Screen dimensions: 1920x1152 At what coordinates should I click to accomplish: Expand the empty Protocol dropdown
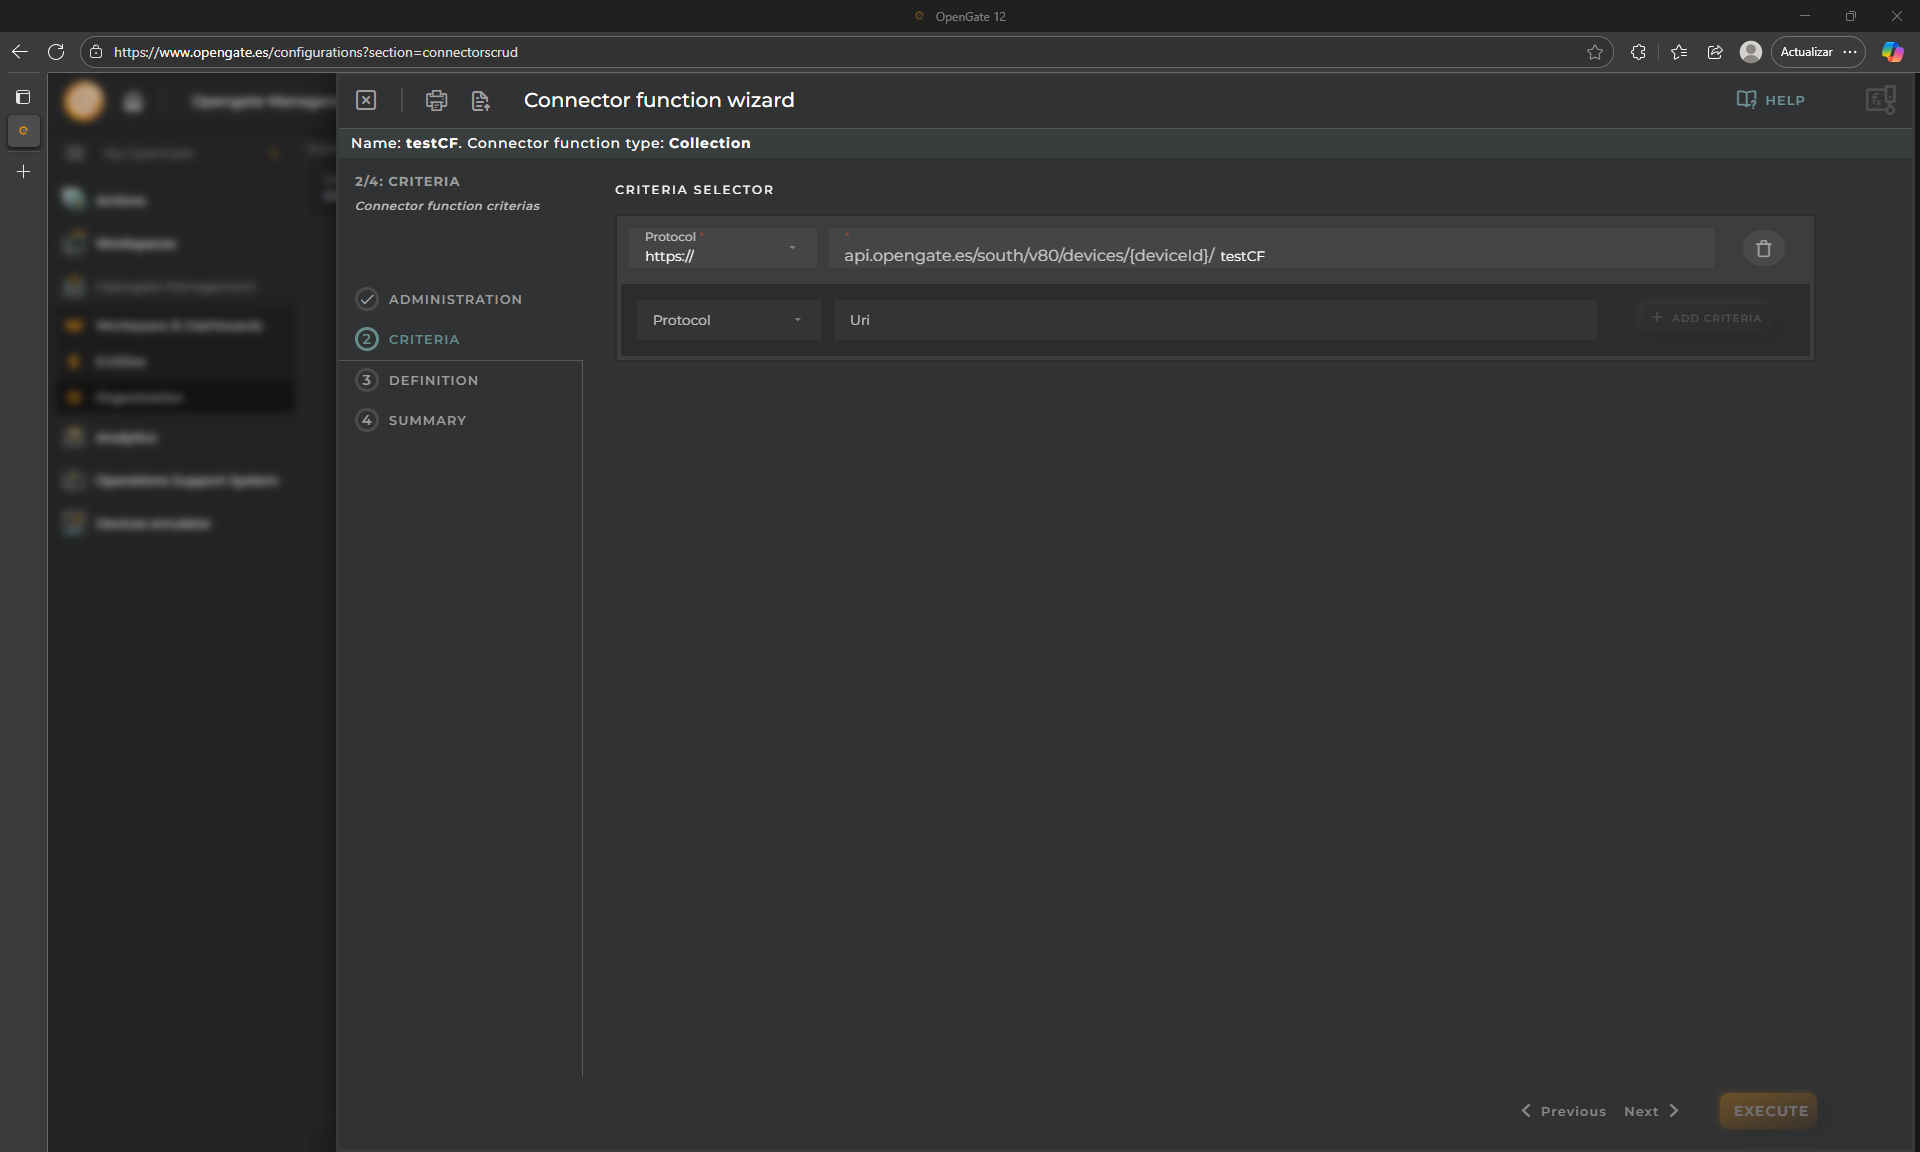[728, 320]
